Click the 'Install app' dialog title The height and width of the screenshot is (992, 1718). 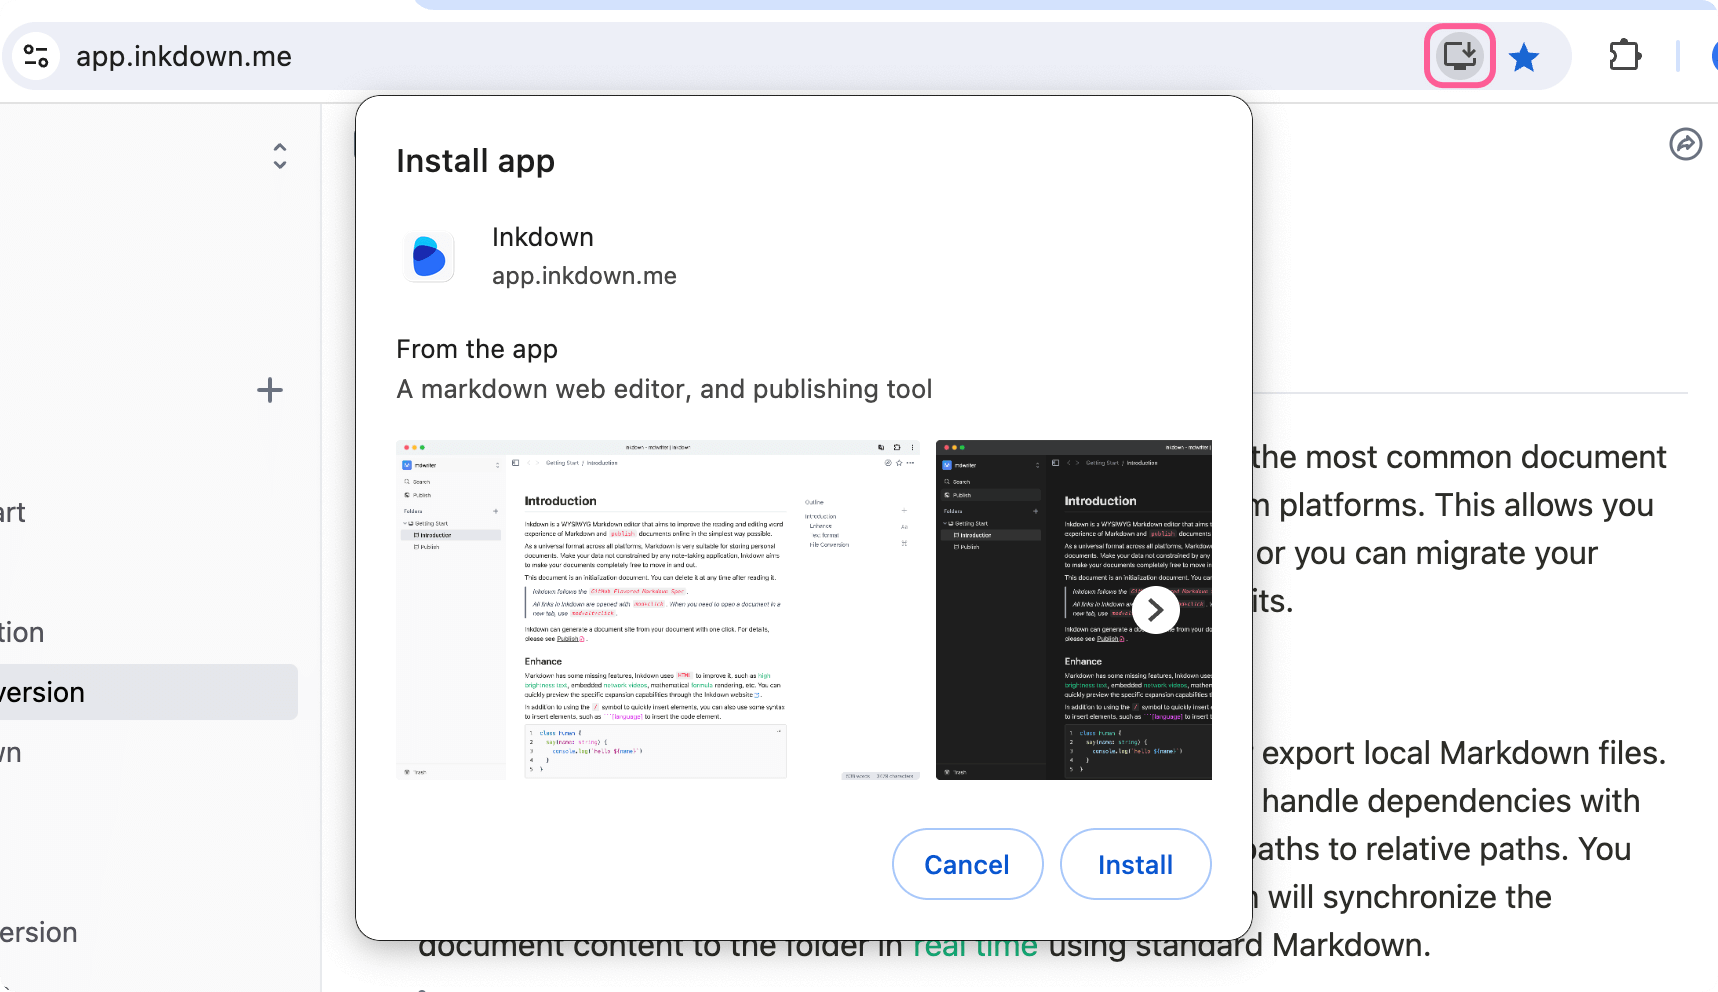[475, 161]
